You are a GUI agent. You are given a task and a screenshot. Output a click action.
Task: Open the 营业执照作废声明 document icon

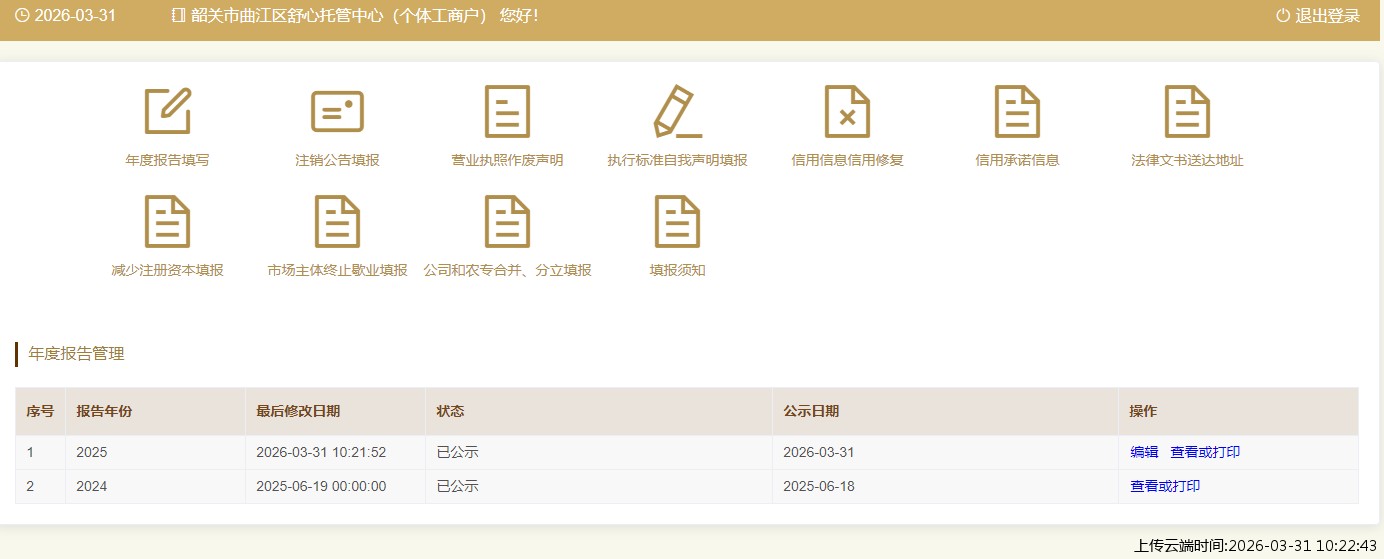(x=507, y=112)
